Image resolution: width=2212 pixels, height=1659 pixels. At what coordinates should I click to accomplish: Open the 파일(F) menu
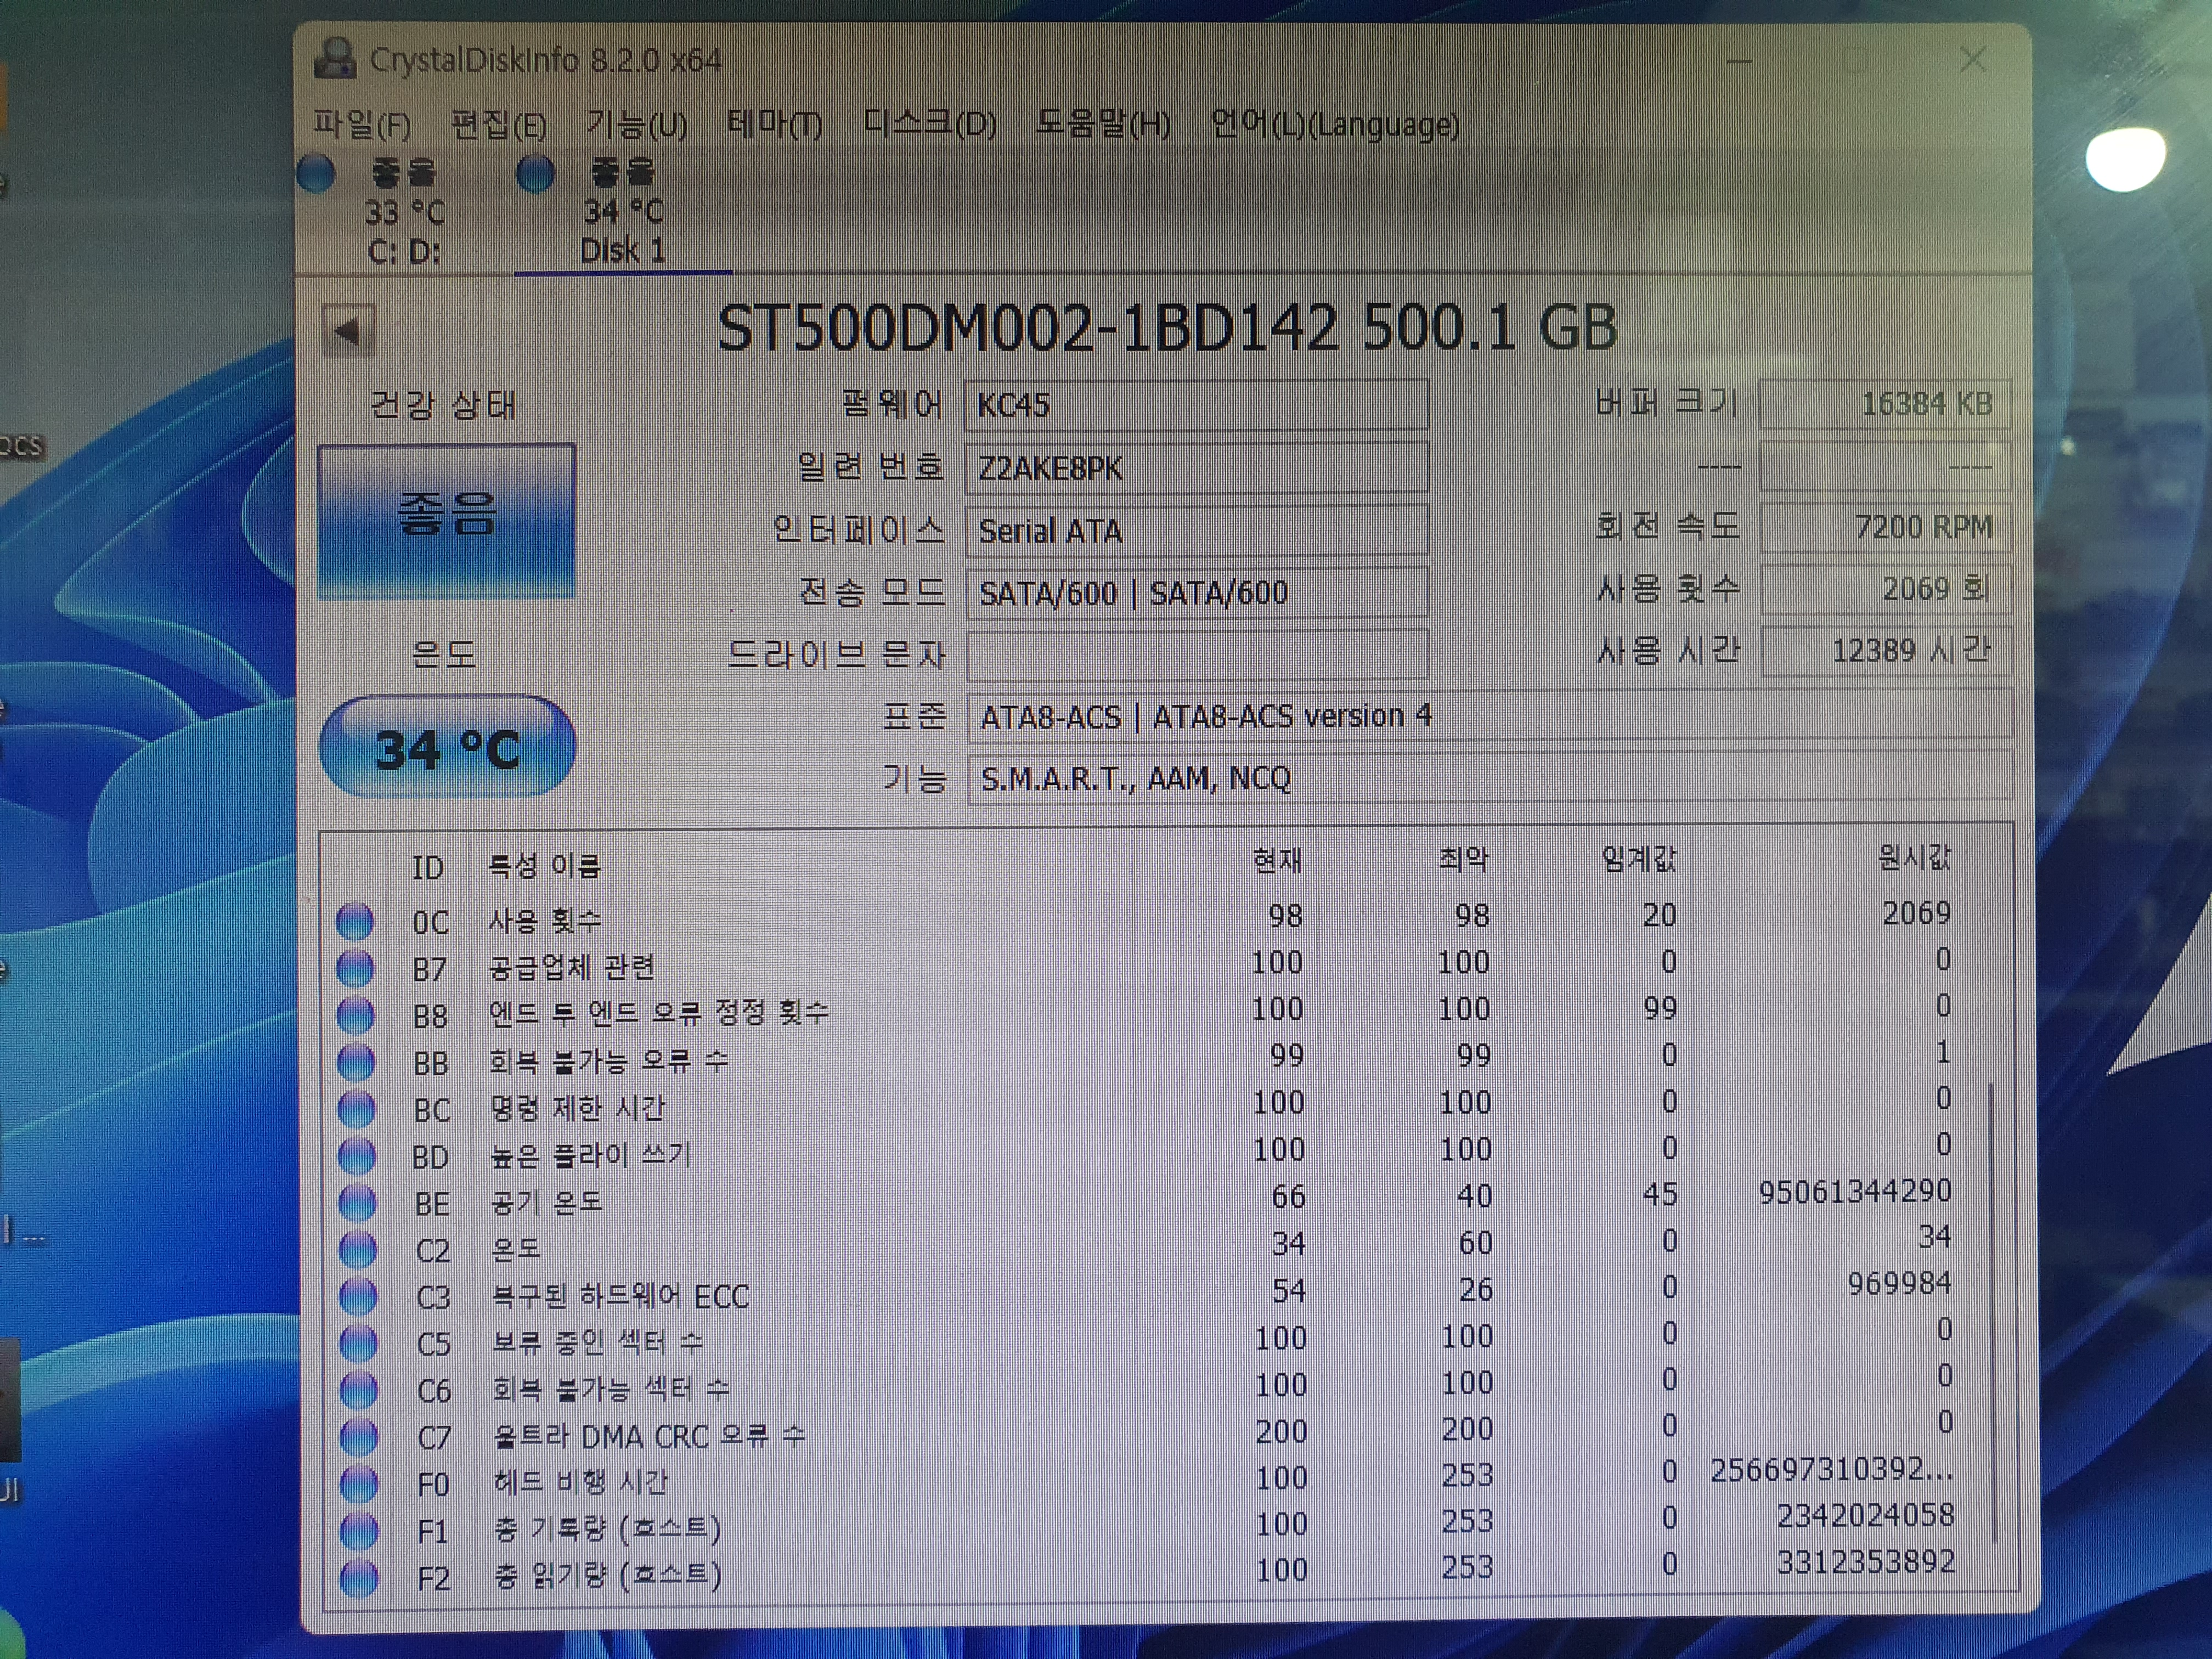point(362,124)
